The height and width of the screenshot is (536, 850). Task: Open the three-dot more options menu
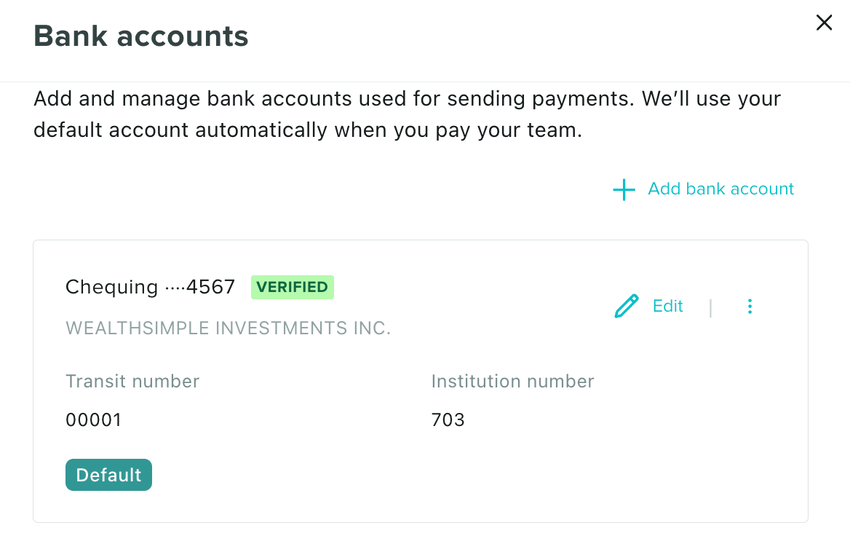[750, 307]
